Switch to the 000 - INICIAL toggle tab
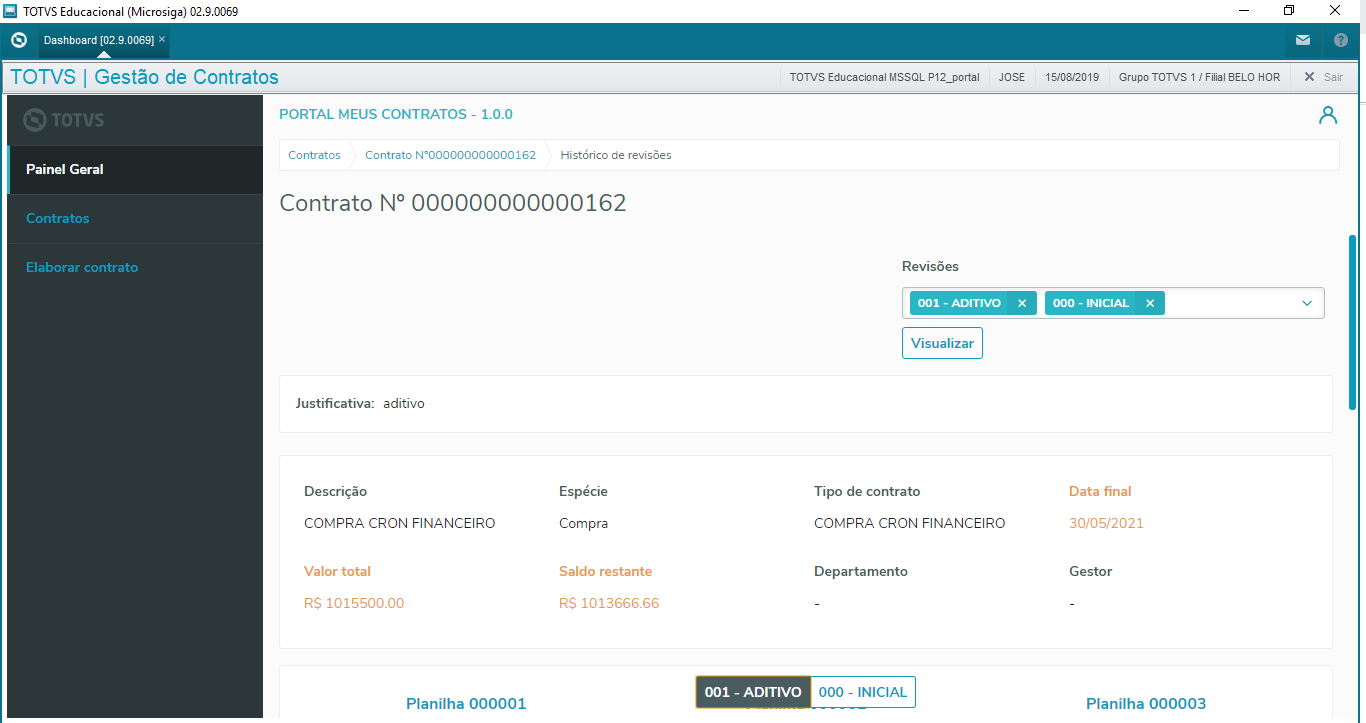Viewport: 1366px width, 723px height. (863, 692)
